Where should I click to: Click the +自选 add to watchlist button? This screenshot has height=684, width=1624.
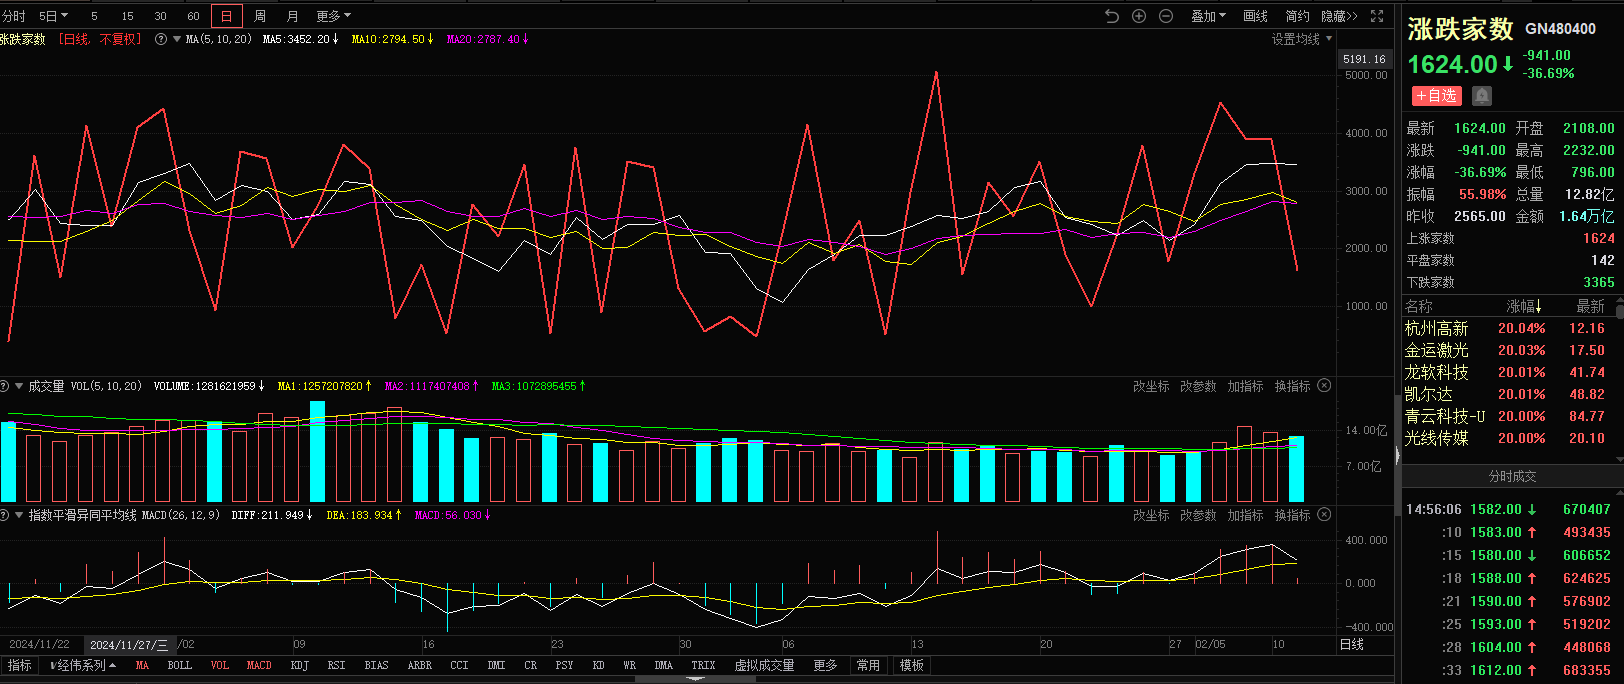(1437, 95)
